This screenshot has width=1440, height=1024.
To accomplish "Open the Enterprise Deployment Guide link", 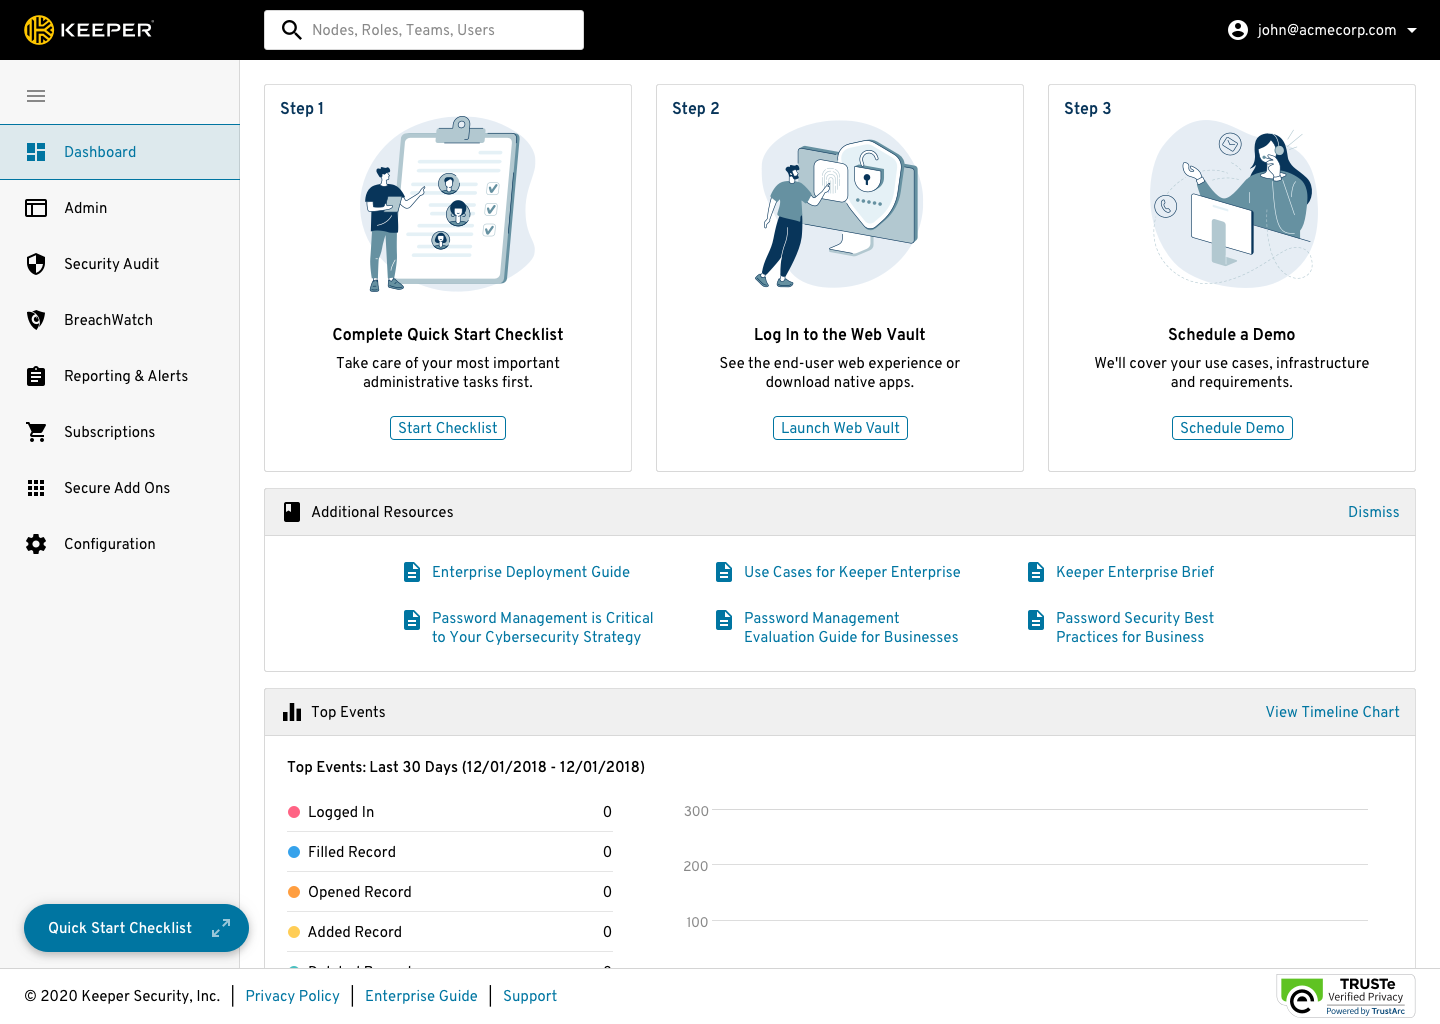I will pos(531,572).
